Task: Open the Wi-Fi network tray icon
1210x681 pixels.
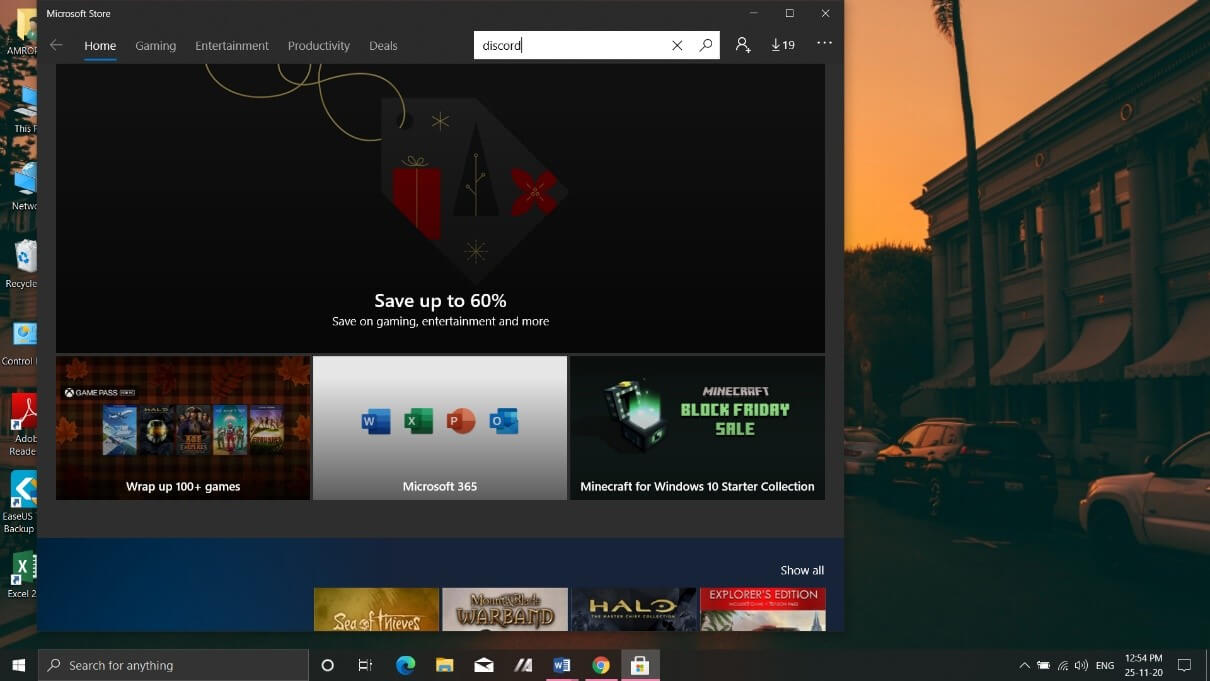Action: click(1062, 665)
